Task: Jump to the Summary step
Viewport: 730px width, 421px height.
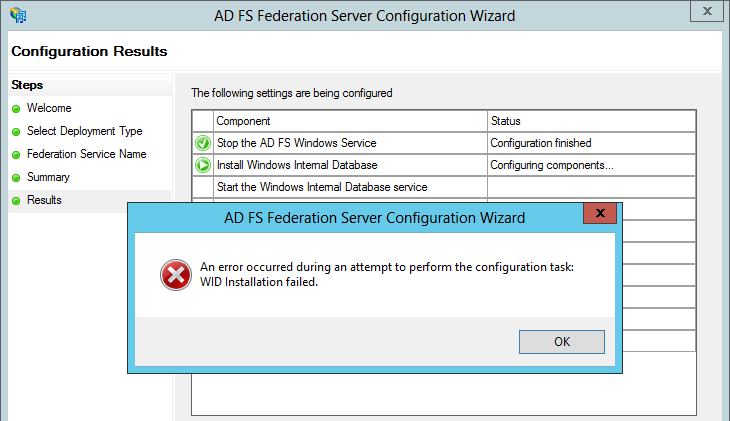Action: tap(48, 177)
